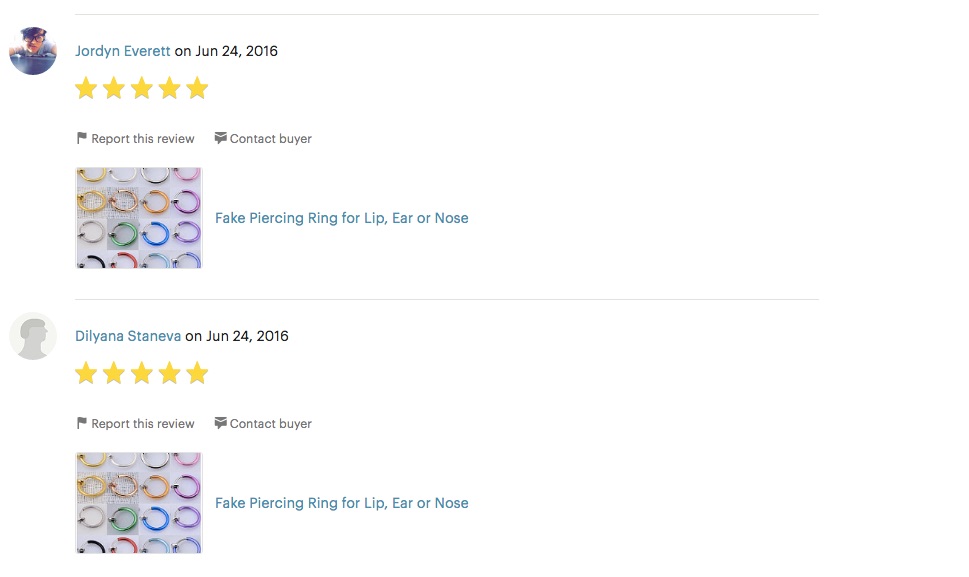Open Dilyana Staneva's default silhouette avatar
The image size is (969, 577).
pyautogui.click(x=33, y=336)
